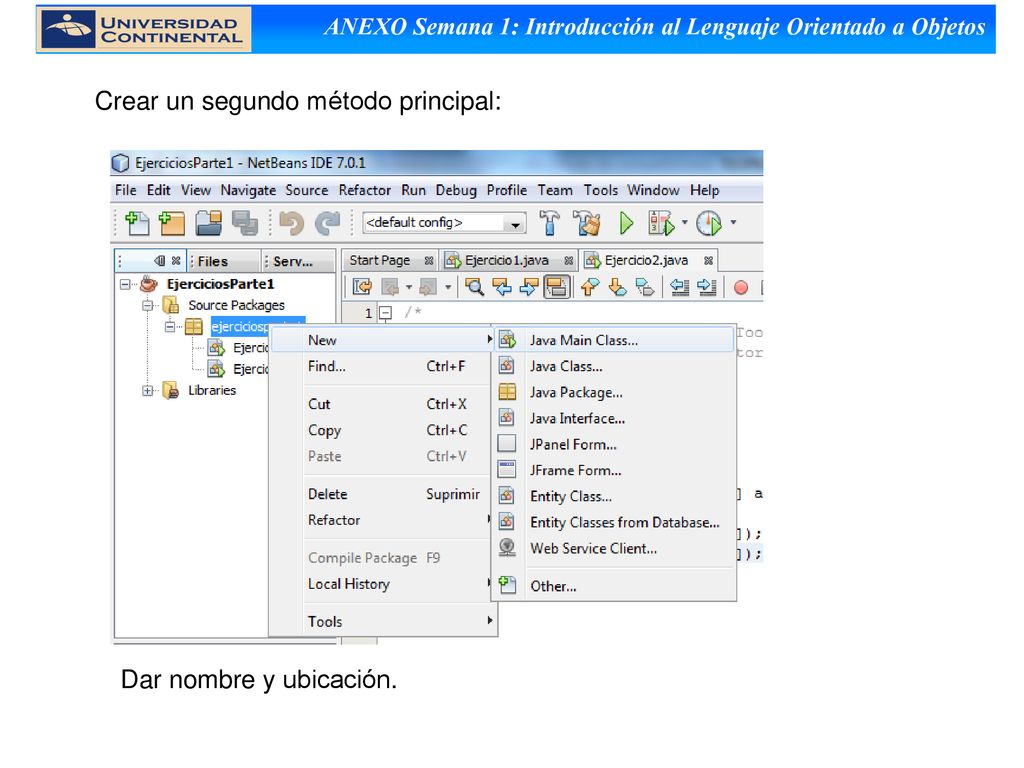Screen dimensions: 1024x768
Task: Click the Profile Project clock icon
Action: (x=709, y=223)
